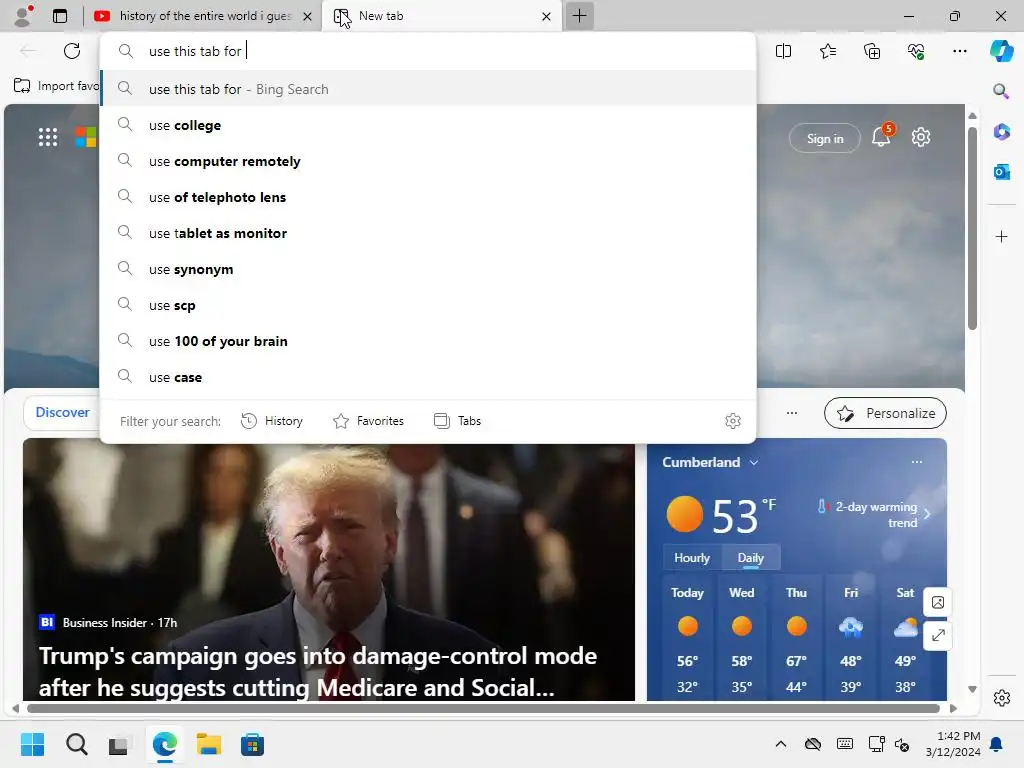Screen dimensions: 1024x768
Task: Close the New tab tab
Action: pos(547,16)
